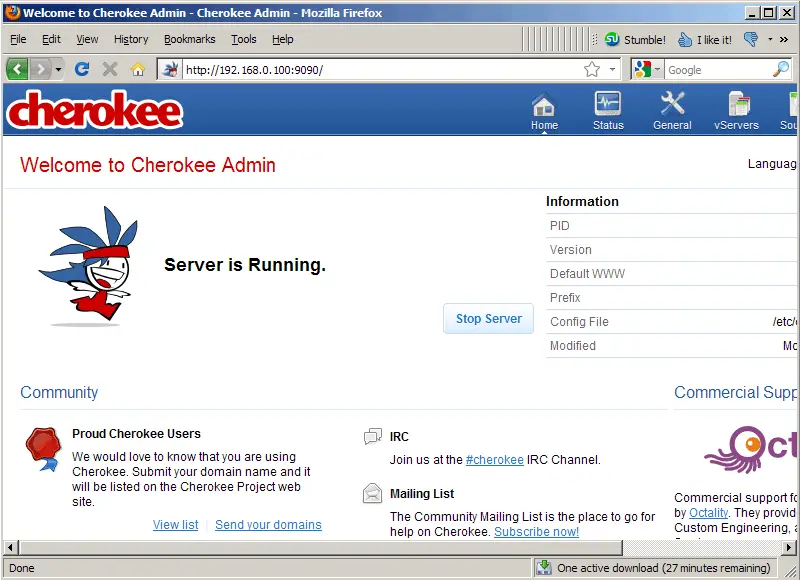
Task: Click the Octality octopus logo
Action: 750,450
